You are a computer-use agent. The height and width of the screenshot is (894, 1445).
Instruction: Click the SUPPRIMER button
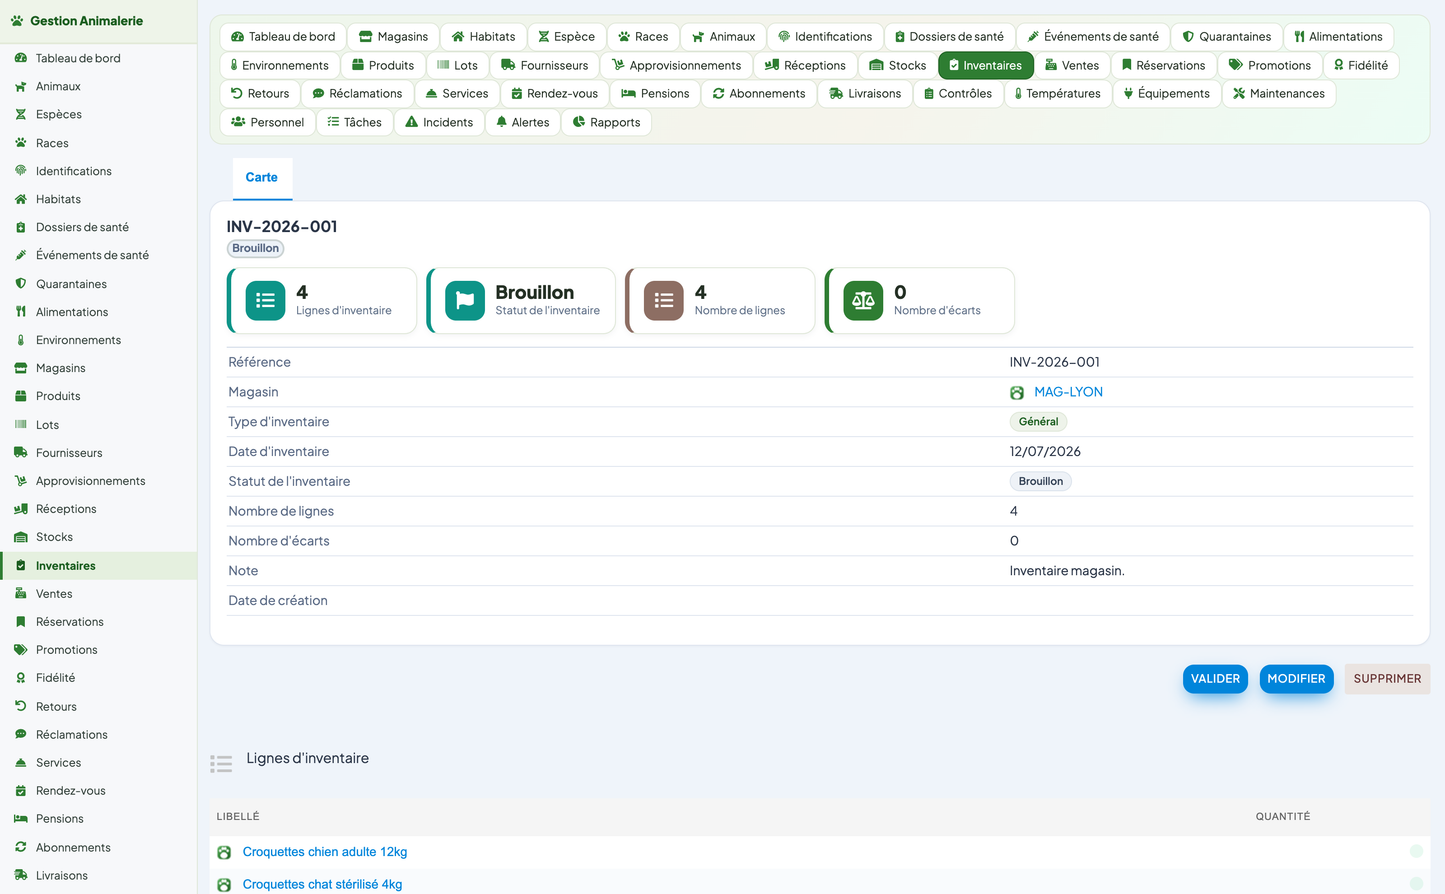click(1387, 679)
